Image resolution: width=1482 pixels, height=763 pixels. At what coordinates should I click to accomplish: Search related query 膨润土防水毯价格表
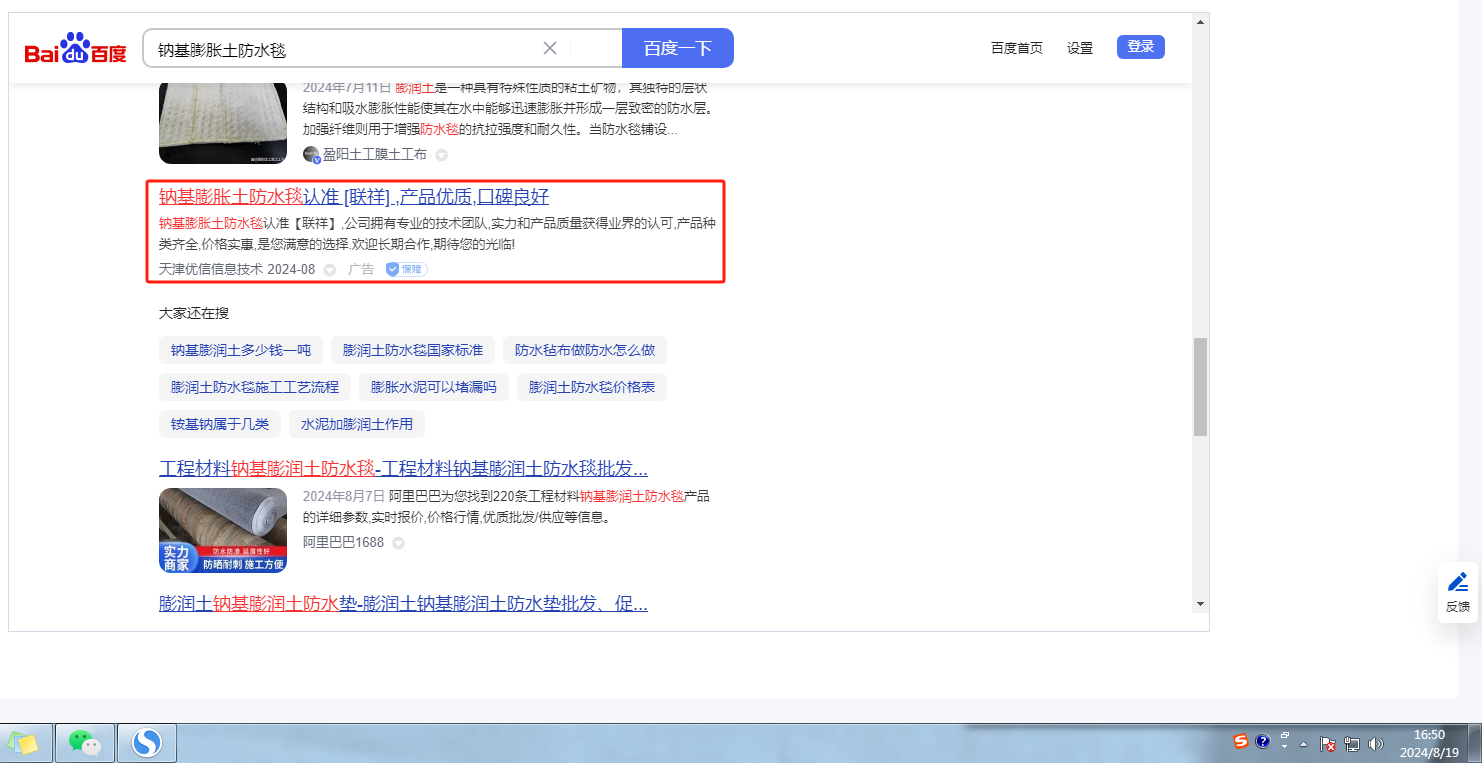pyautogui.click(x=592, y=387)
